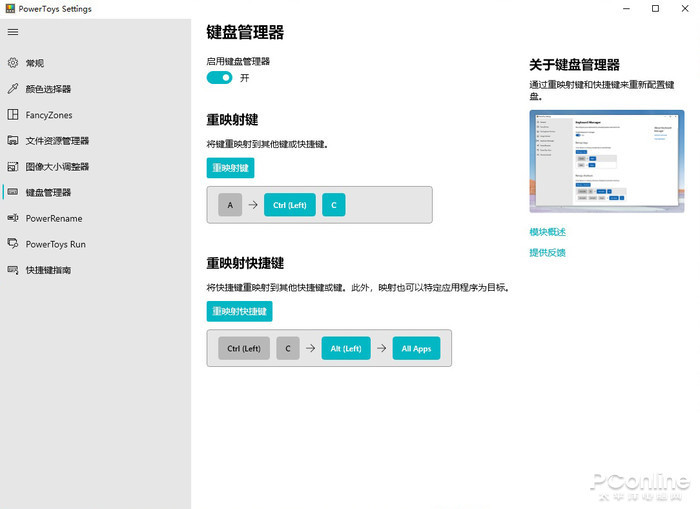Screen dimensions: 700x509
Task: Click the gray Ctrl (Left) shortcut chip
Action: [x=244, y=348]
